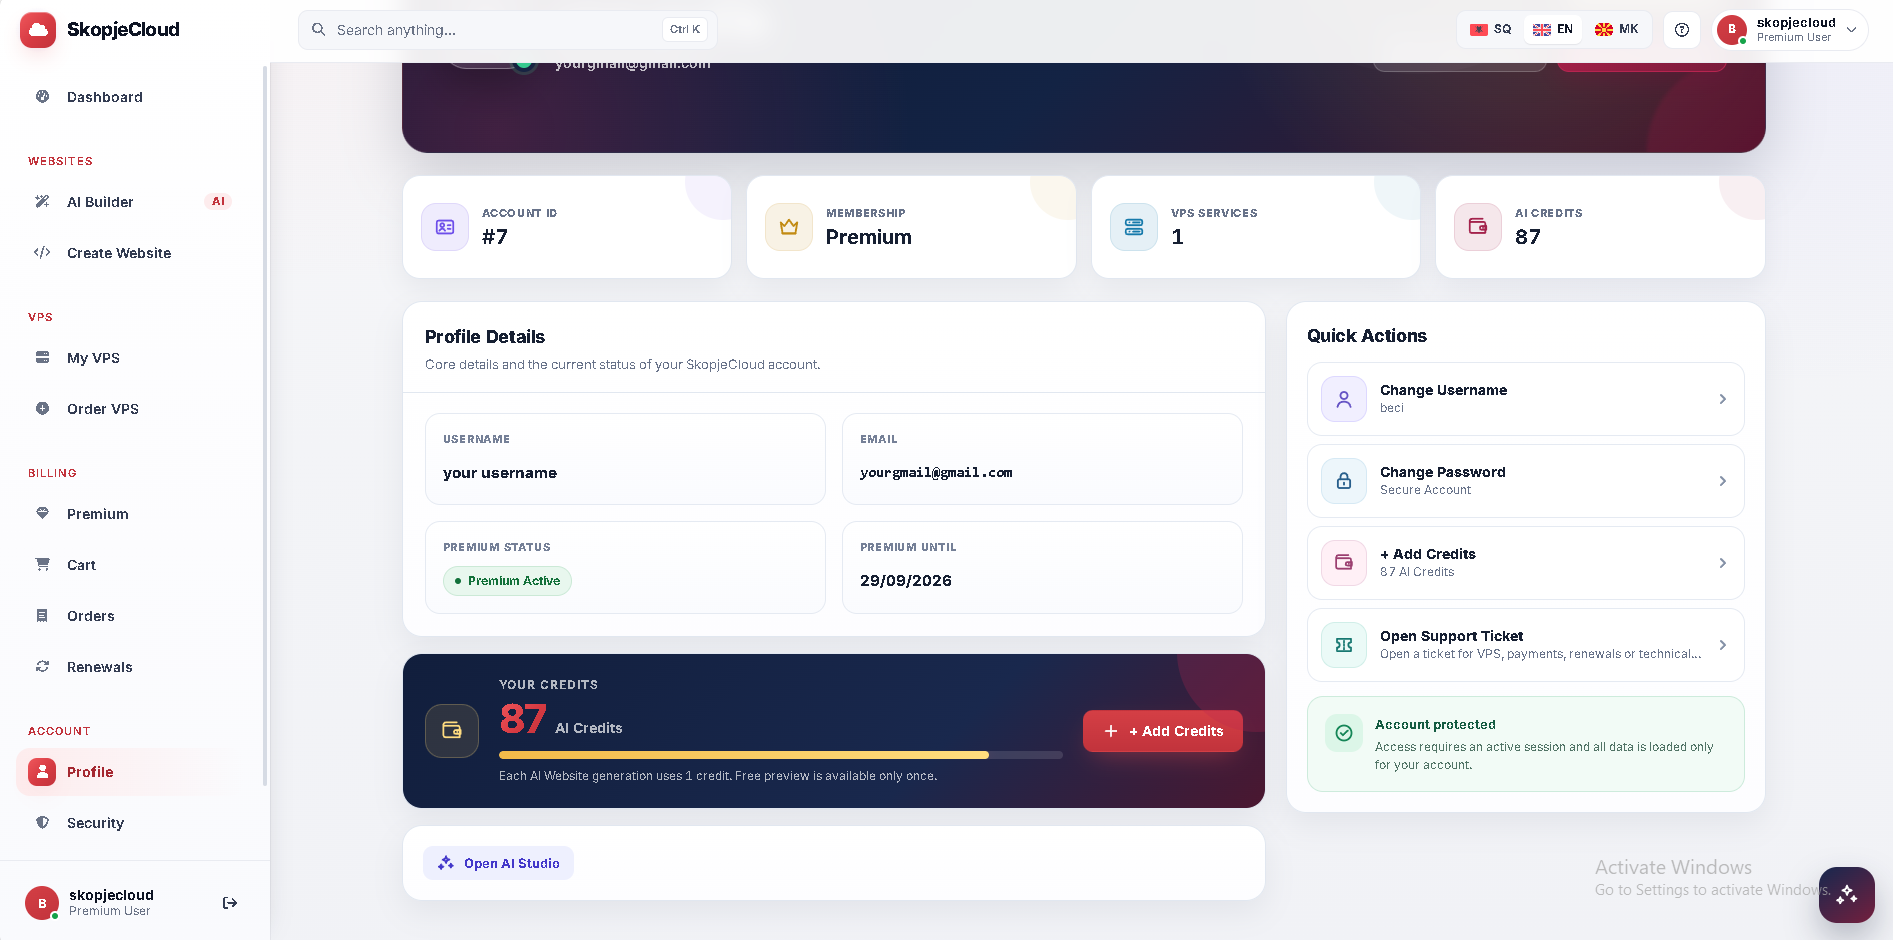Image resolution: width=1893 pixels, height=940 pixels.
Task: Click the Account ID card icon
Action: [x=445, y=227]
